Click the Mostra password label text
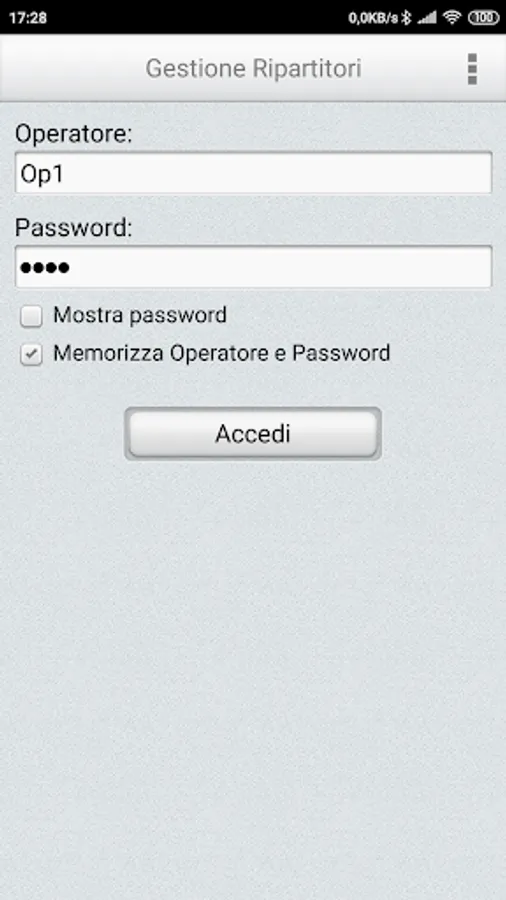506x900 pixels. [140, 315]
